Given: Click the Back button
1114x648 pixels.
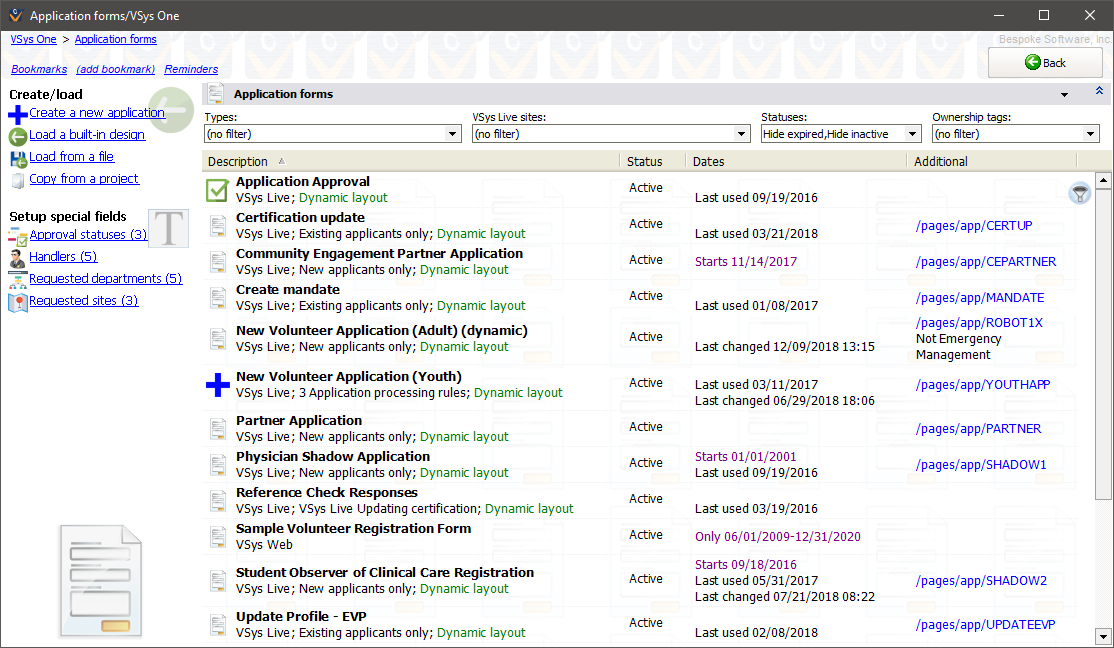Looking at the screenshot, I should pyautogui.click(x=1045, y=62).
